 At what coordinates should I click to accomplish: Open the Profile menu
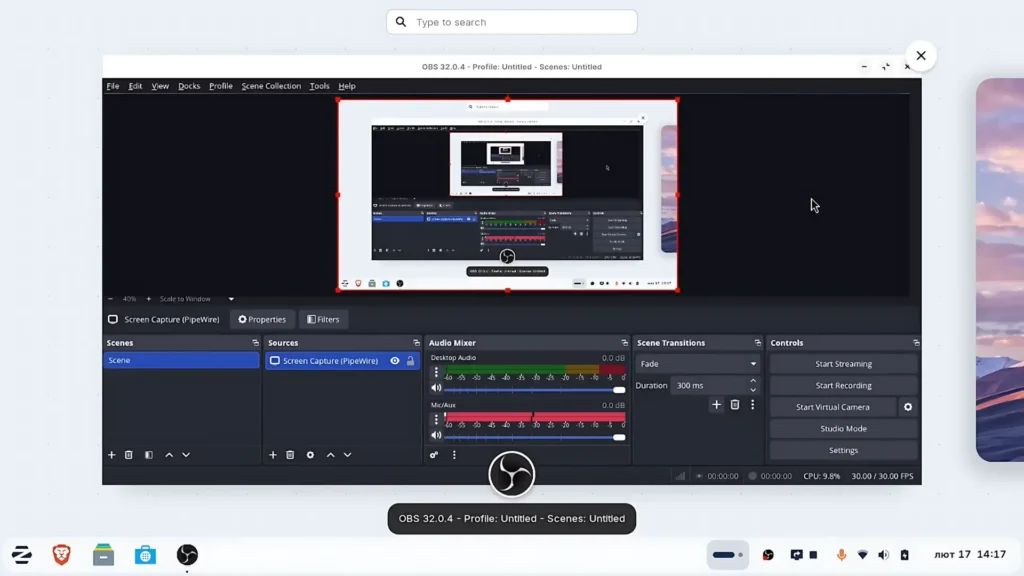point(221,86)
